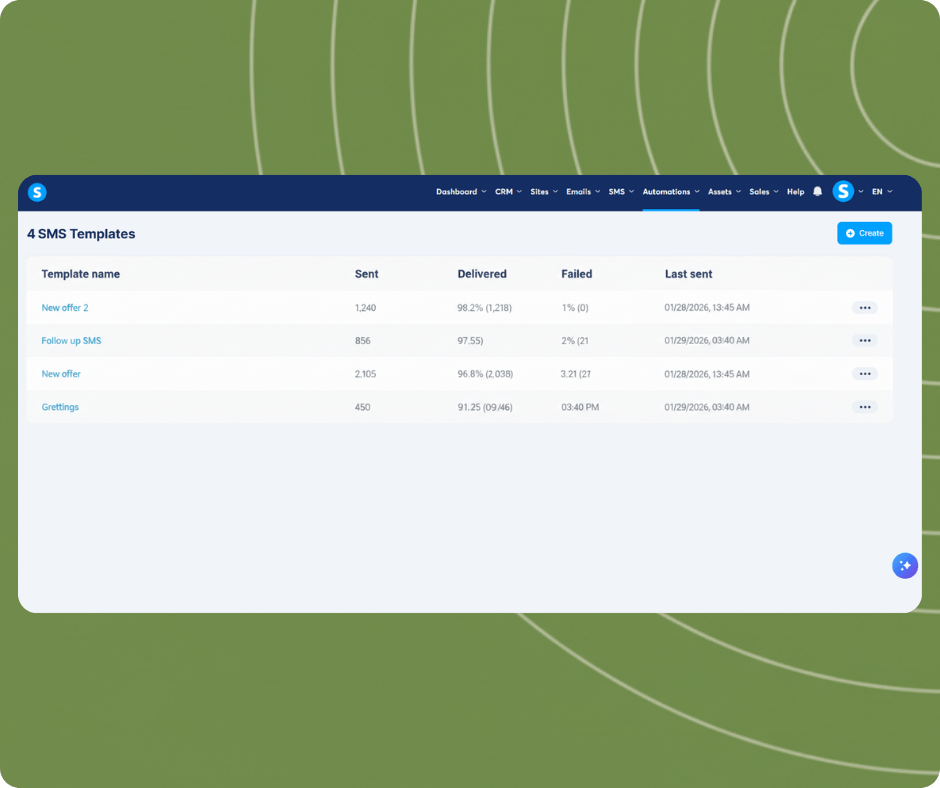Launch the AI assistant sparkle button
This screenshot has width=940, height=788.
pyautogui.click(x=905, y=566)
